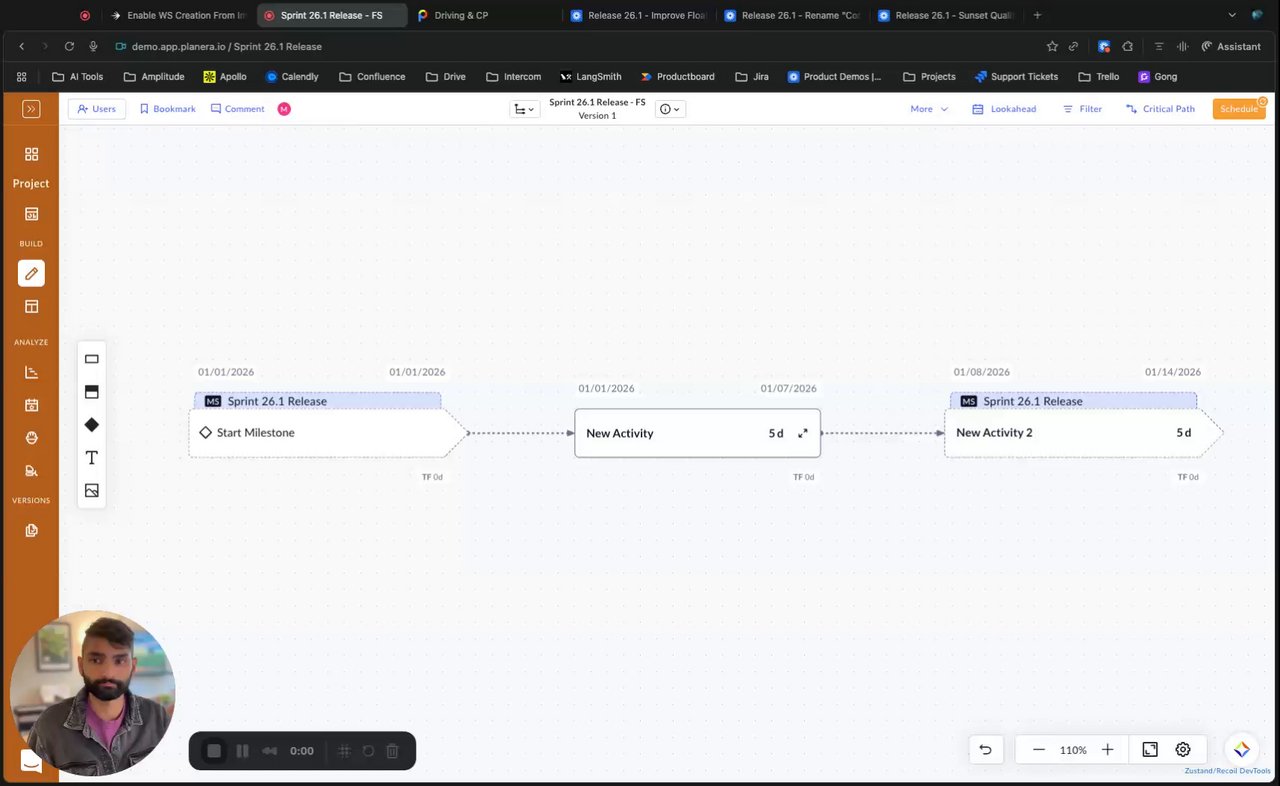The height and width of the screenshot is (786, 1280).
Task: Open the hard hat resources icon
Action: click(31, 438)
